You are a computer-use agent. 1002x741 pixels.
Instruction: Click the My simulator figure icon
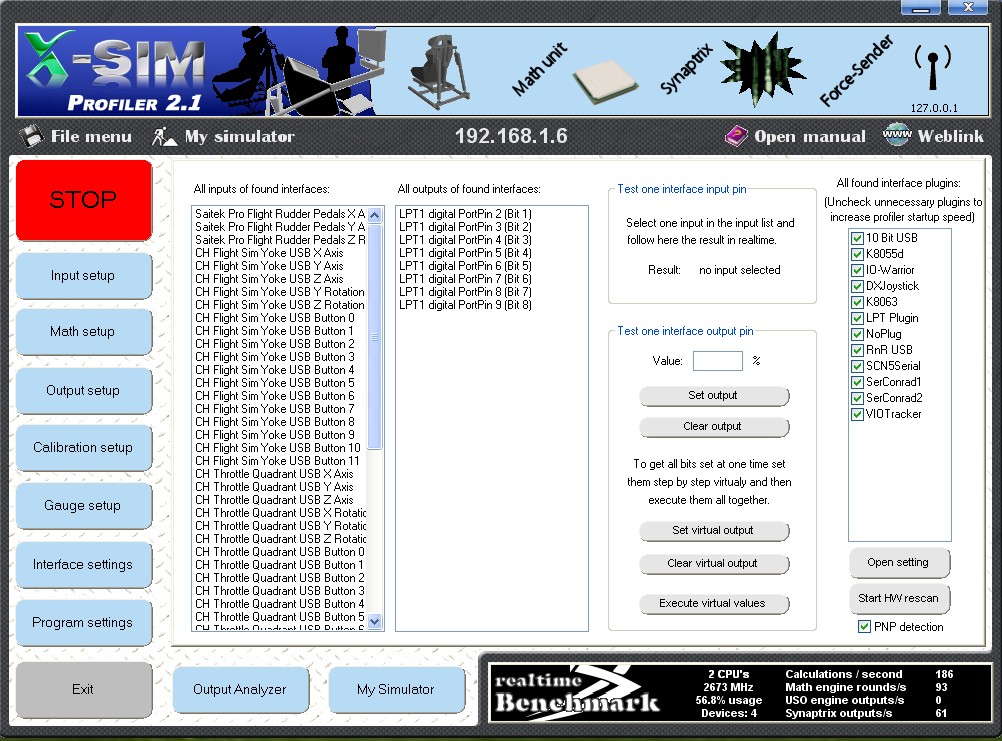(164, 136)
